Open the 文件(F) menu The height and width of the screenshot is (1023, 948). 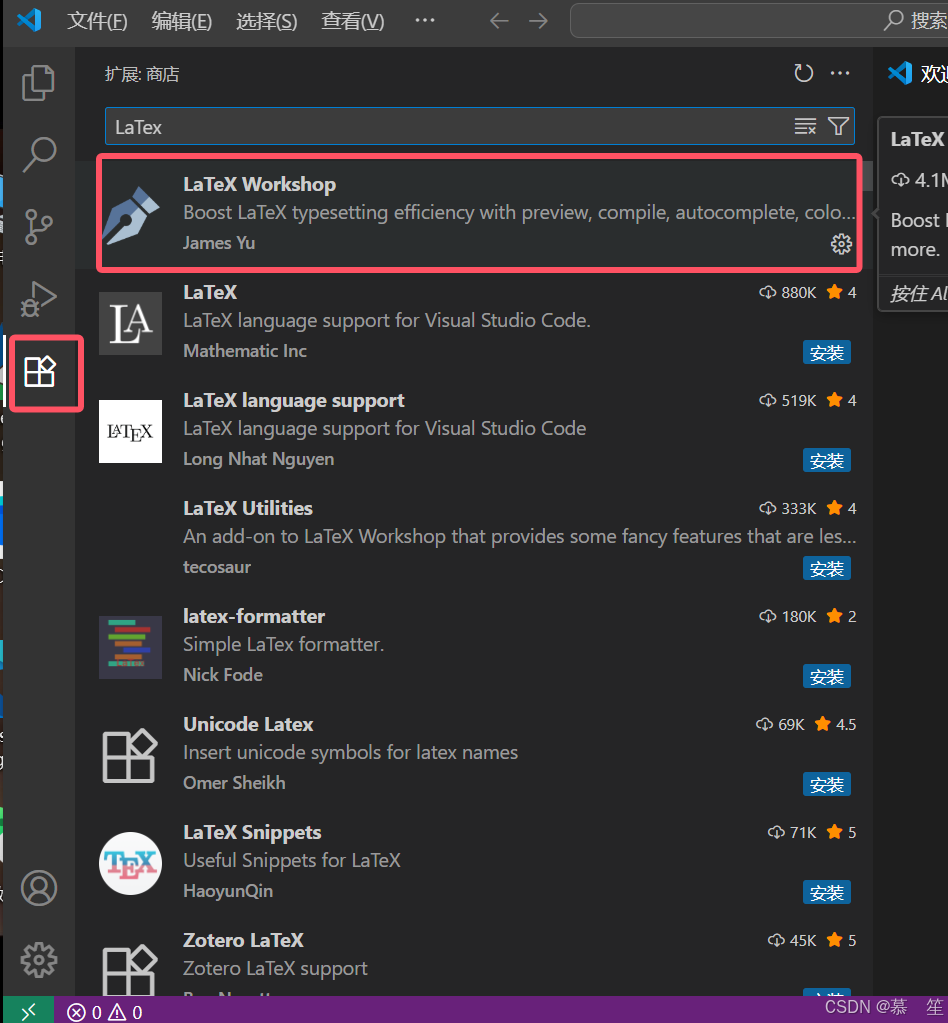coord(97,21)
